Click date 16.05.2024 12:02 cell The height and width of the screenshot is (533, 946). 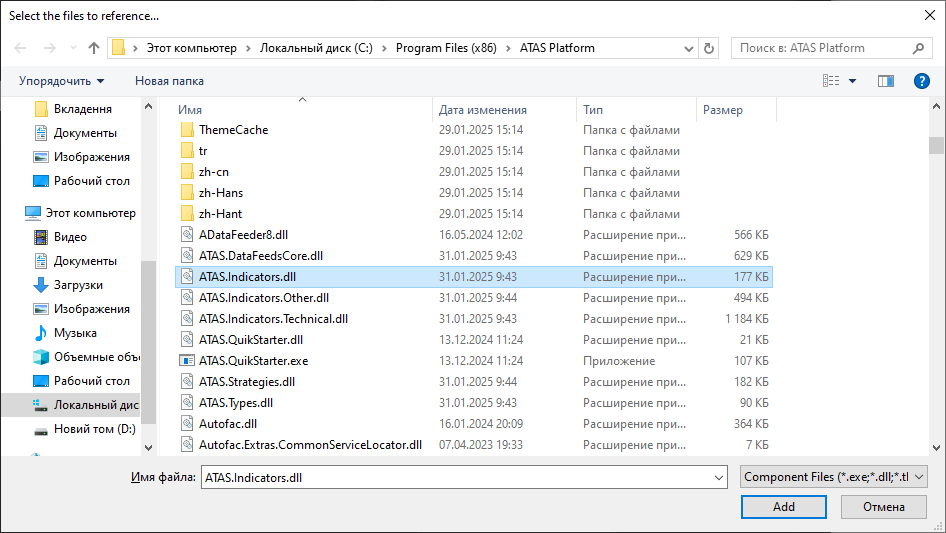click(481, 235)
